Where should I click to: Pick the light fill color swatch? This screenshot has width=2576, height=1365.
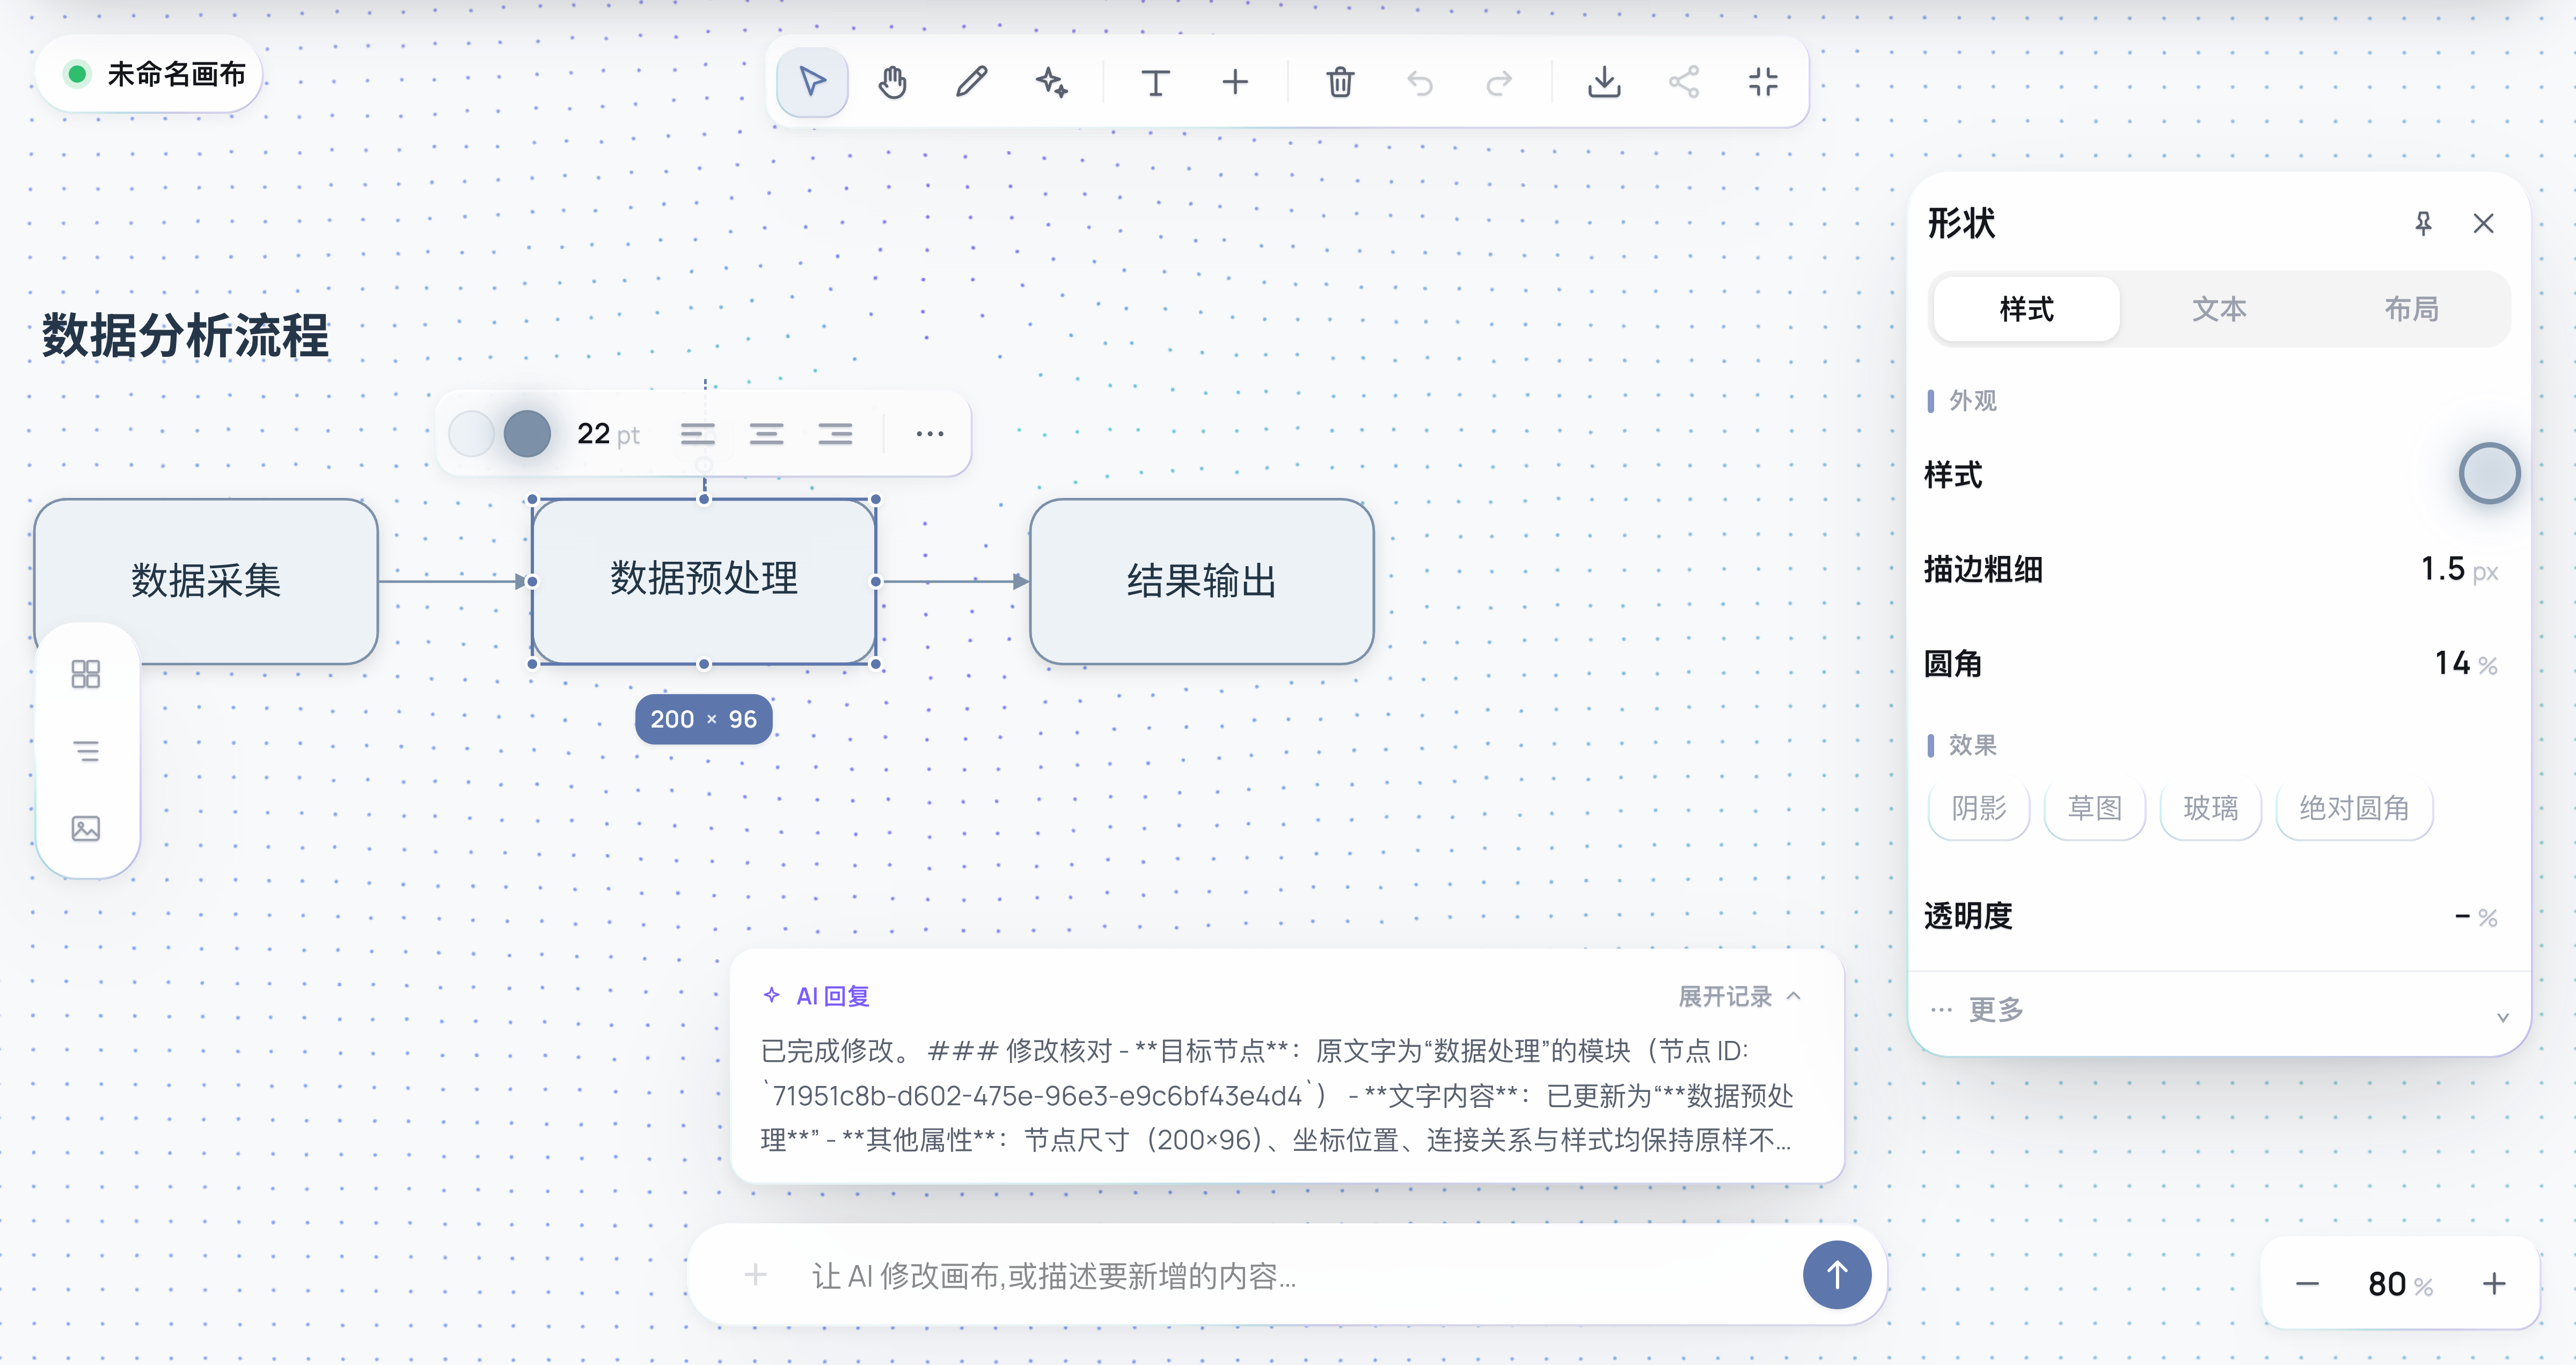(x=471, y=434)
